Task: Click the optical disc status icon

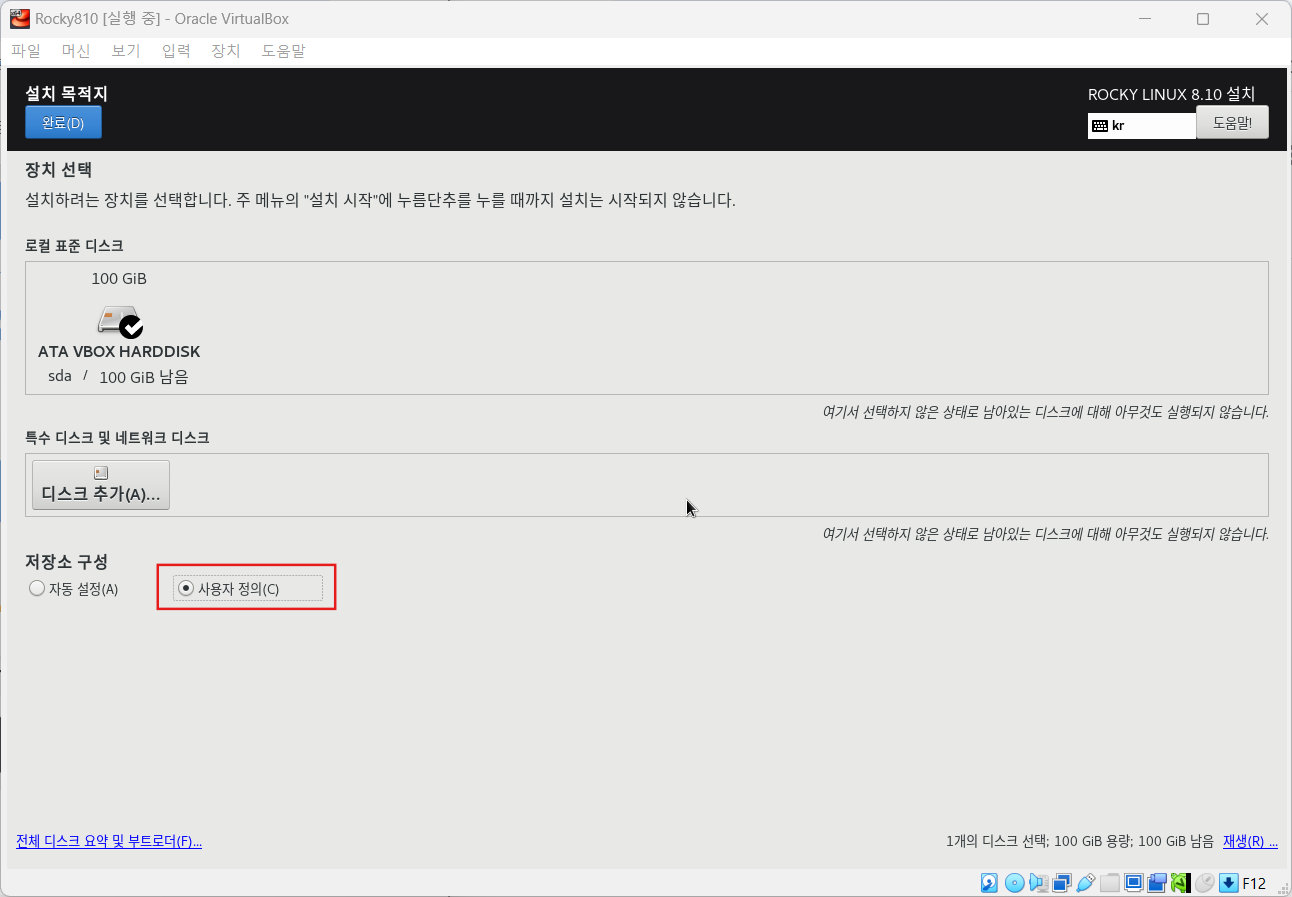Action: 1014,883
